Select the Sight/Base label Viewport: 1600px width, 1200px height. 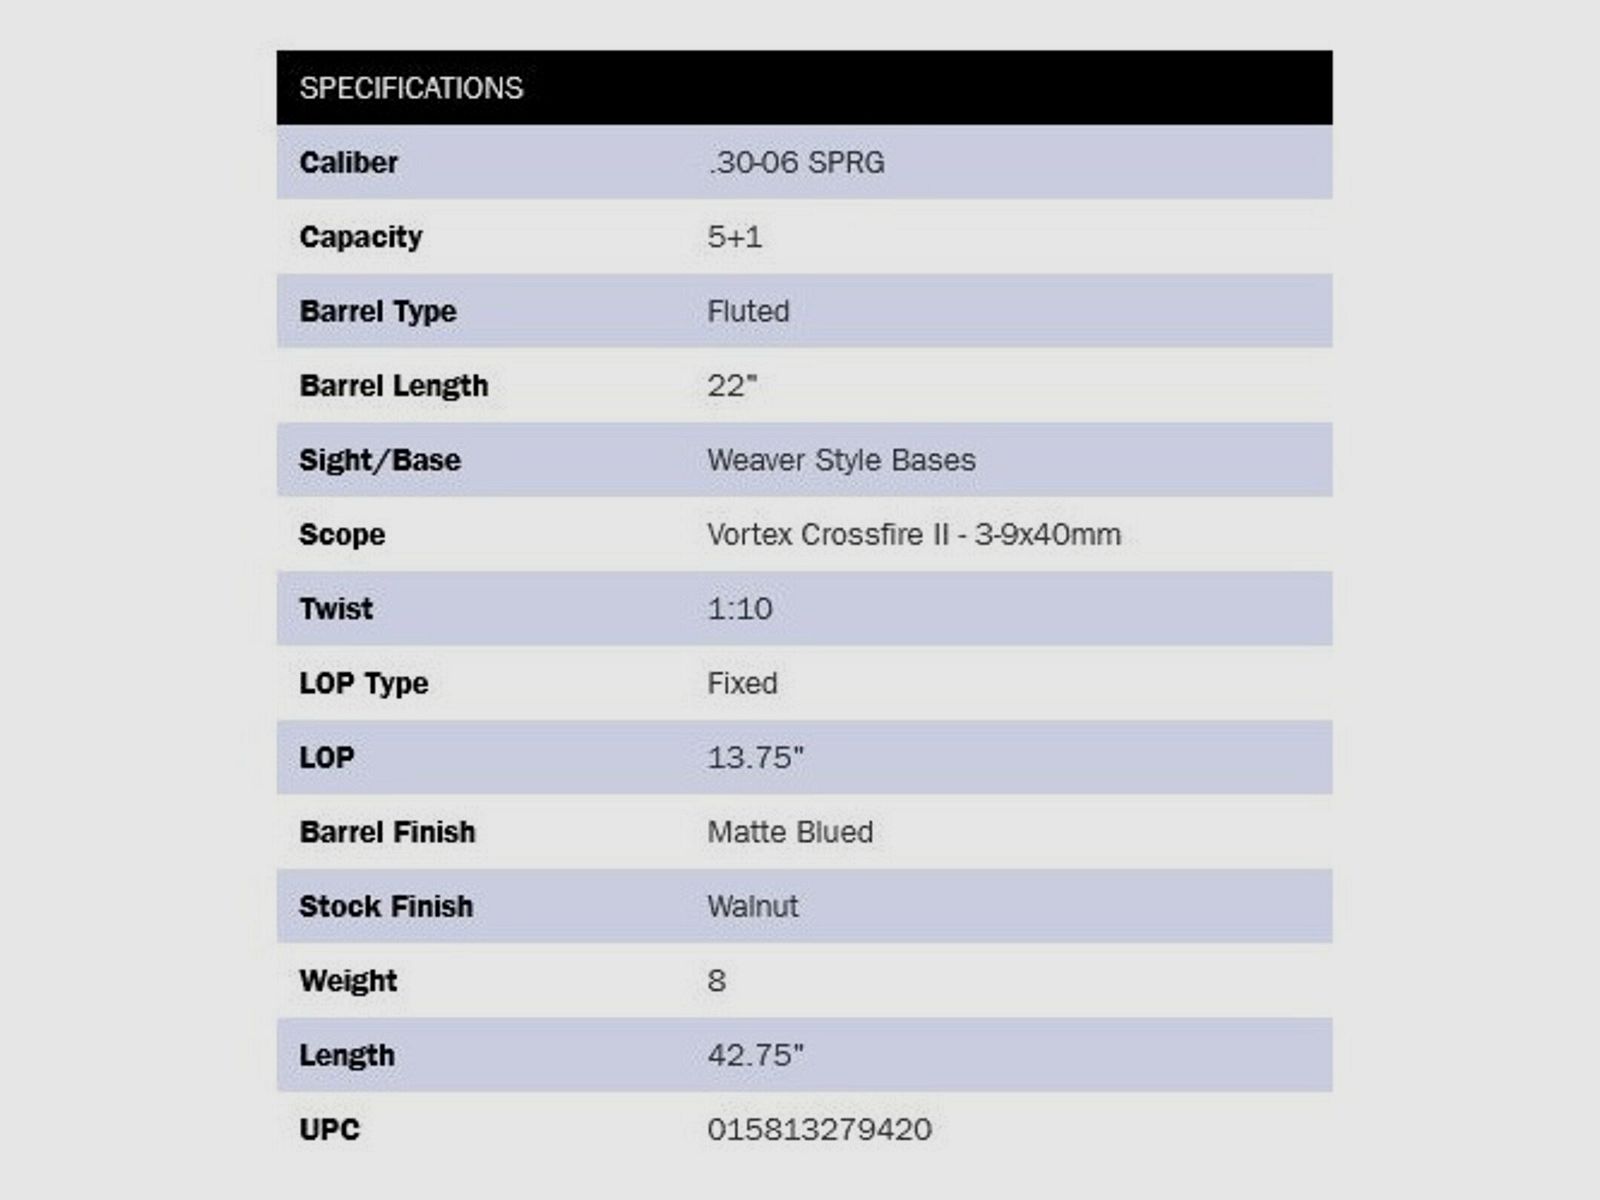[x=380, y=460]
